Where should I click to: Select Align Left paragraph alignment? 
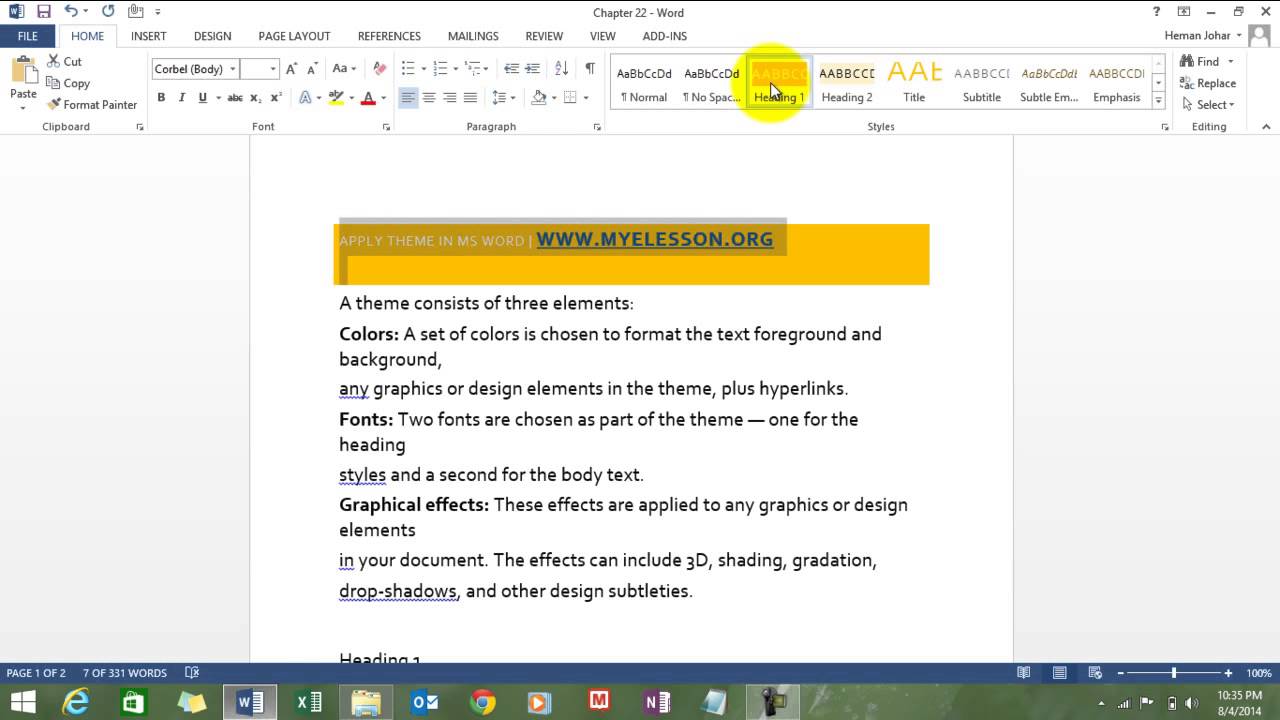click(408, 97)
